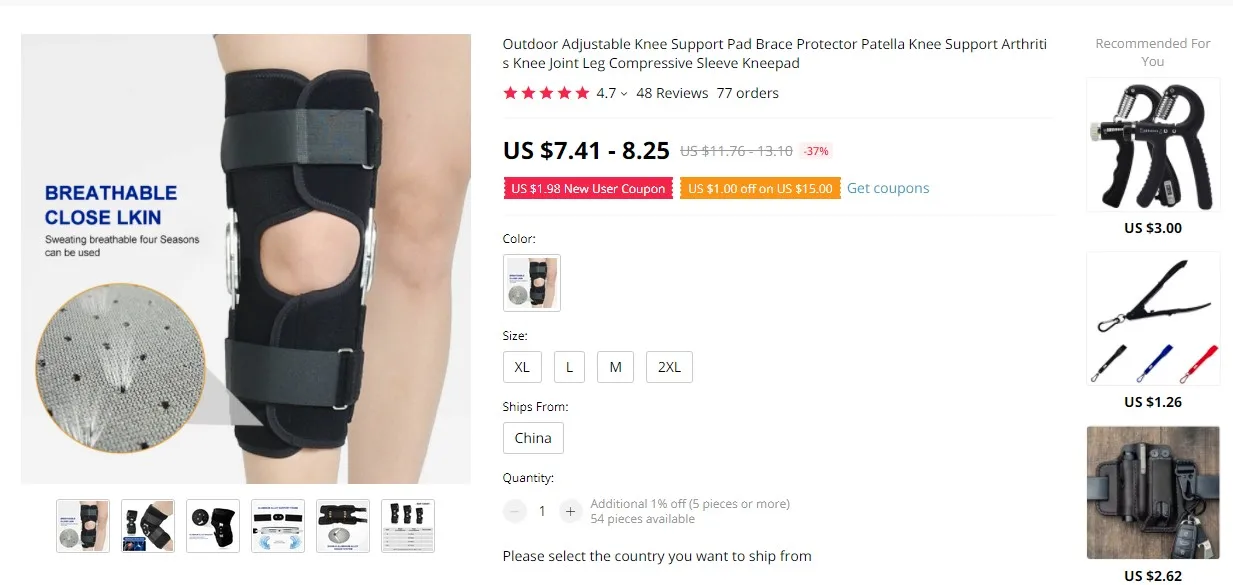The height and width of the screenshot is (585, 1233).
Task: Open recommended leather sheath for US $2.62
Action: [1153, 493]
